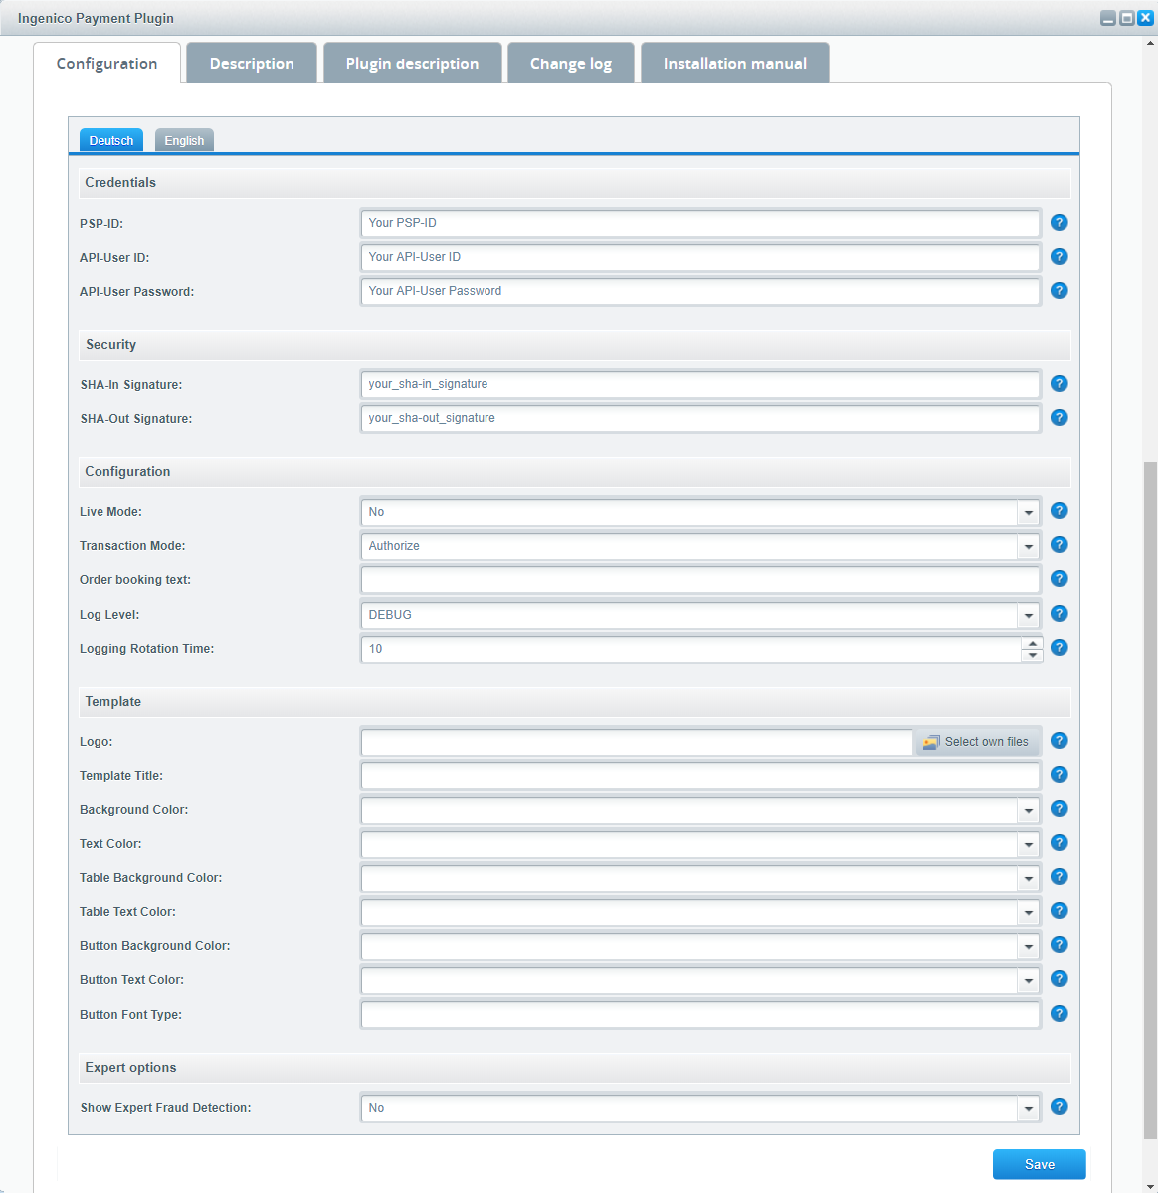The height and width of the screenshot is (1193, 1158).
Task: Click help icon beside SHA-Out Signature
Action: click(1058, 418)
